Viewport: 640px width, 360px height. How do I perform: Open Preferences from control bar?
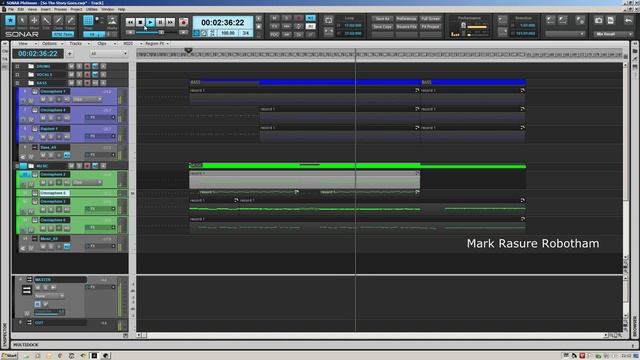[x=406, y=19]
